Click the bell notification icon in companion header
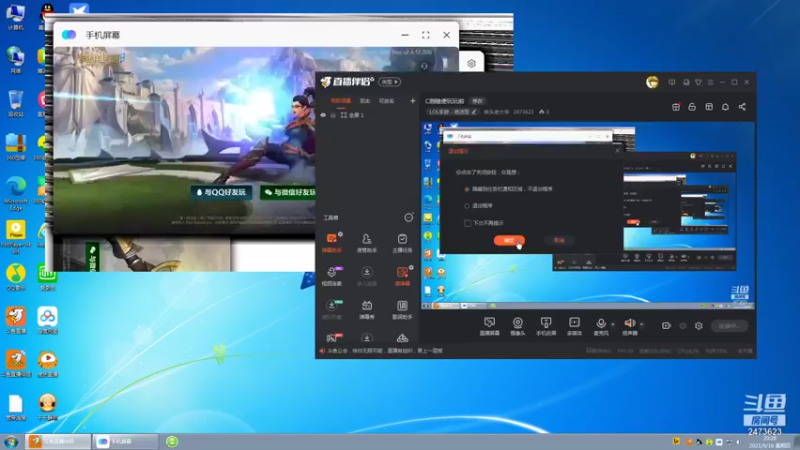 point(725,107)
